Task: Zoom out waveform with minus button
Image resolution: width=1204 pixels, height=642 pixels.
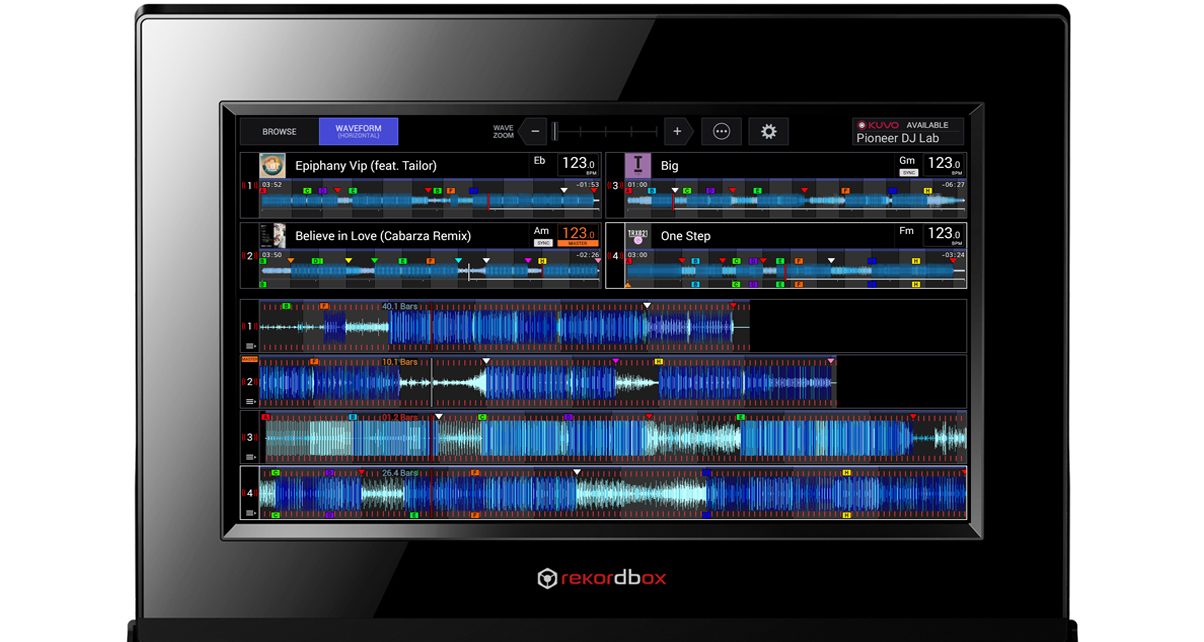Action: pyautogui.click(x=534, y=131)
